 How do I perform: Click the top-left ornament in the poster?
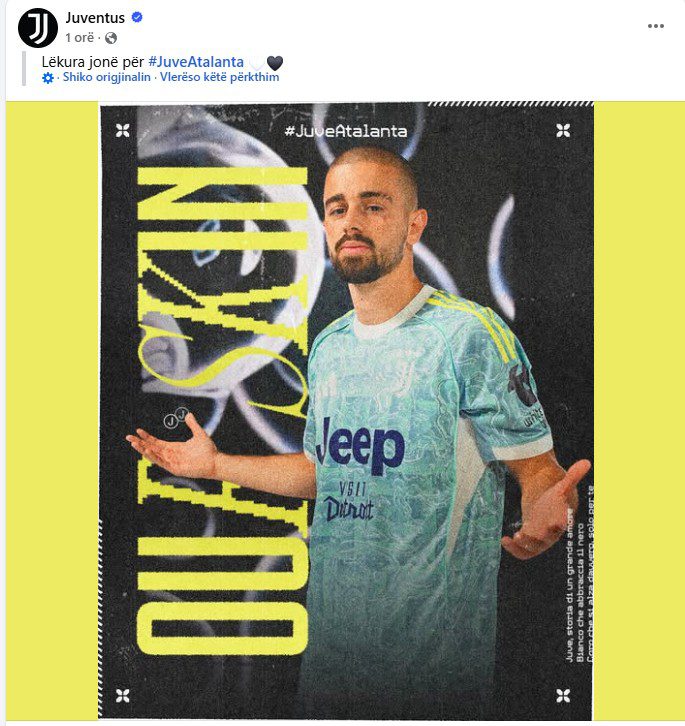(123, 131)
